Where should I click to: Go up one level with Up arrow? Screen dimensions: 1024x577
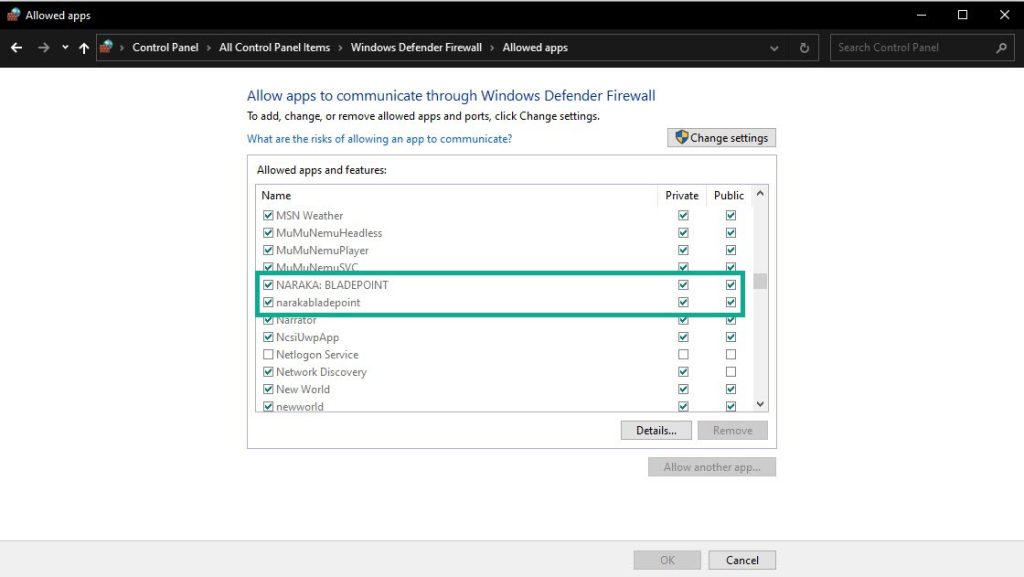point(84,48)
